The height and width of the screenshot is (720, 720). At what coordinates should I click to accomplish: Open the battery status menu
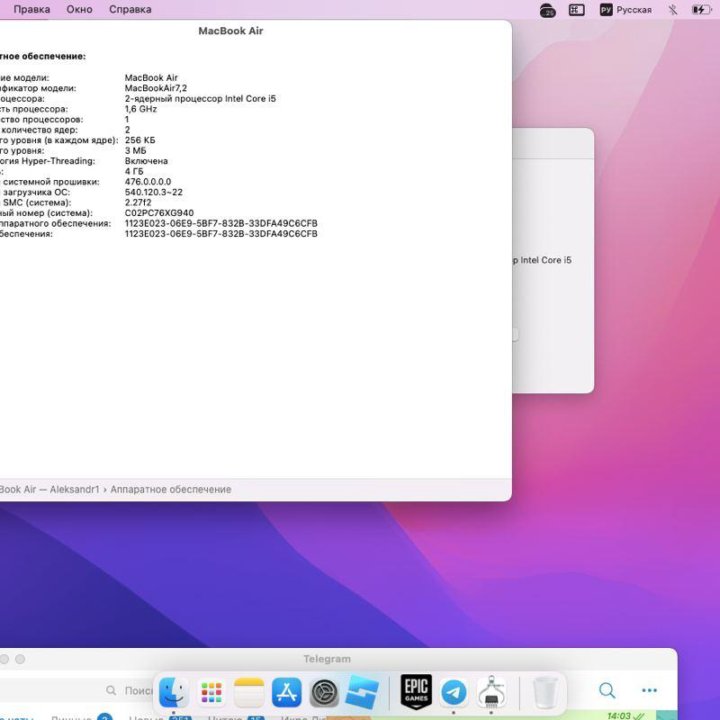[x=701, y=10]
